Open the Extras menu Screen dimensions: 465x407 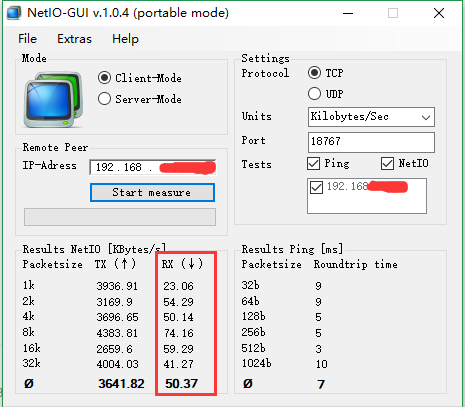point(74,39)
